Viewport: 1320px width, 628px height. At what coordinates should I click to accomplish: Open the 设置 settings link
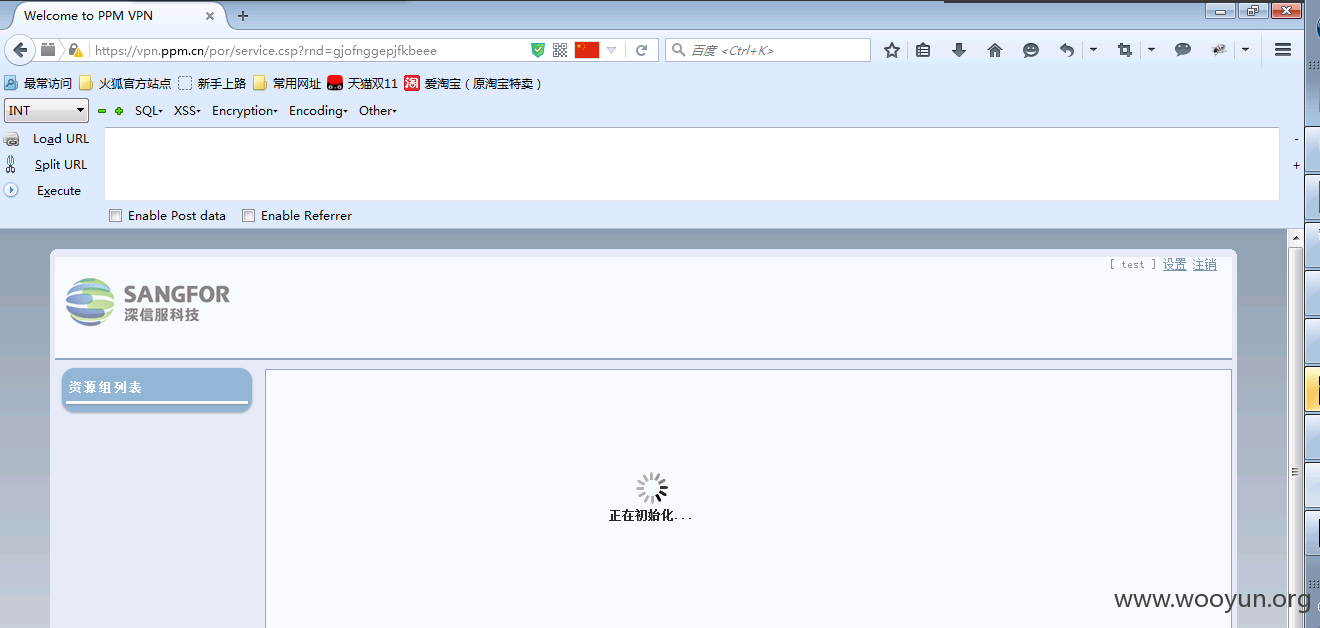(1174, 265)
